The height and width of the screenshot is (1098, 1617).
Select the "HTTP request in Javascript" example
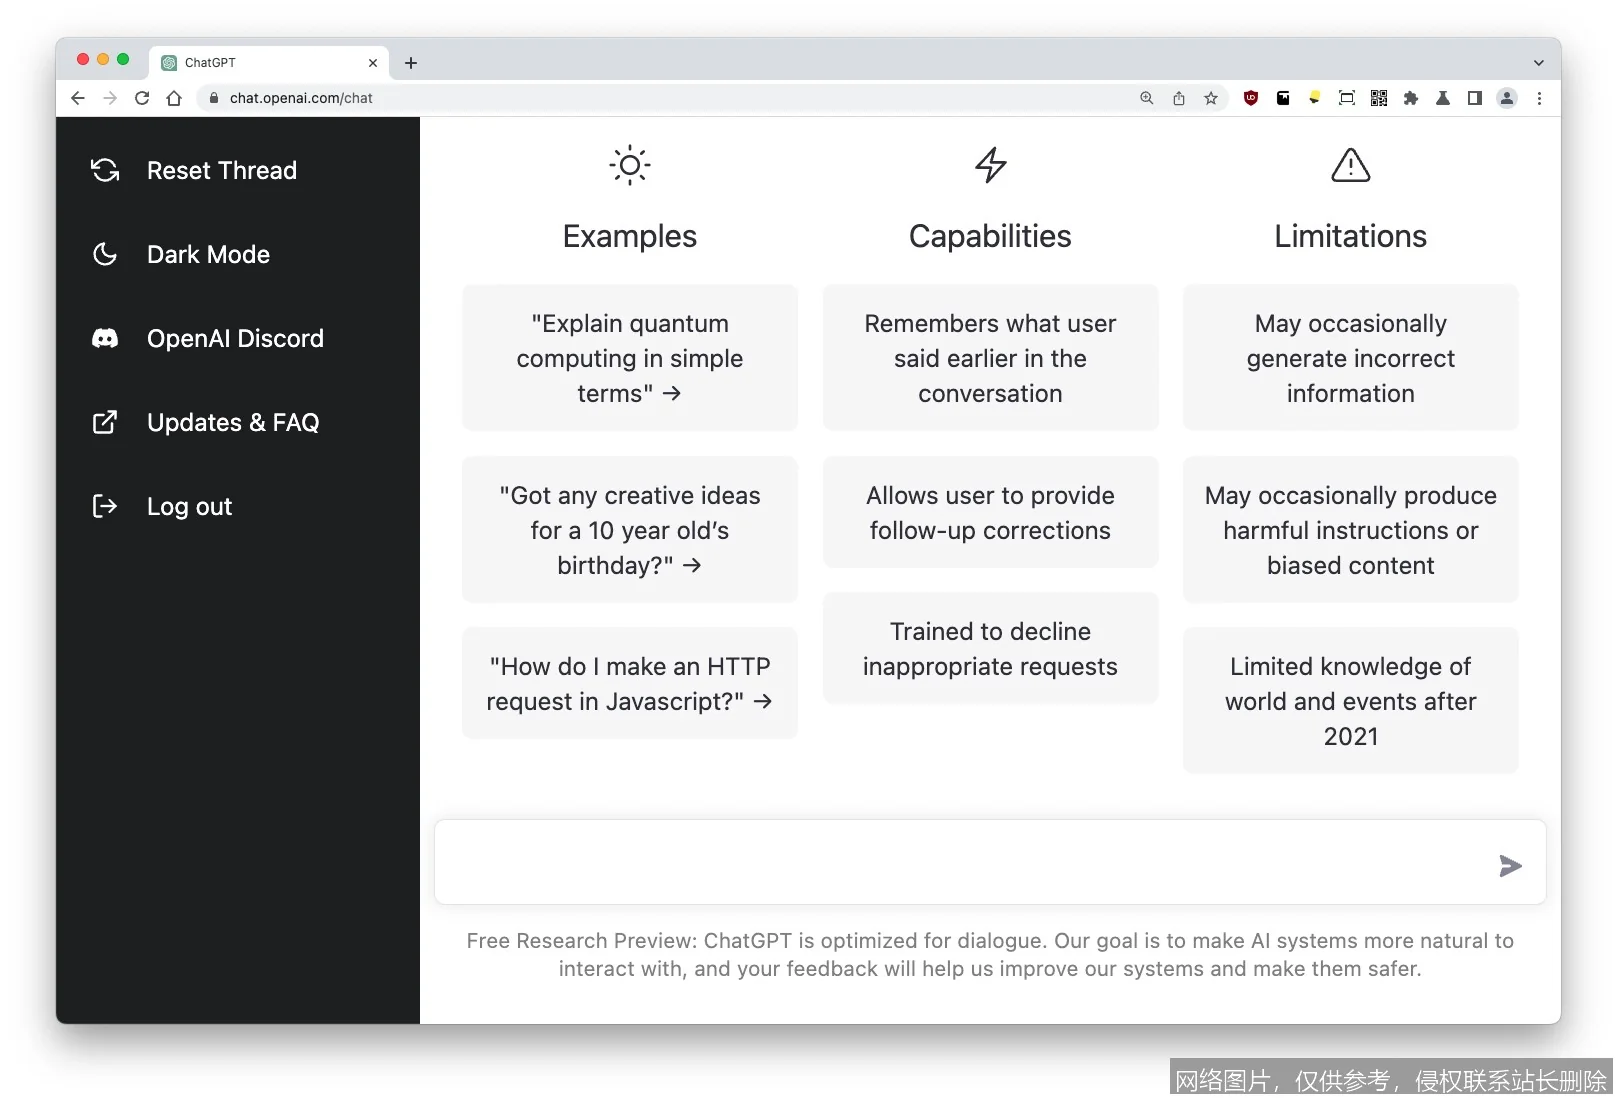coord(629,684)
